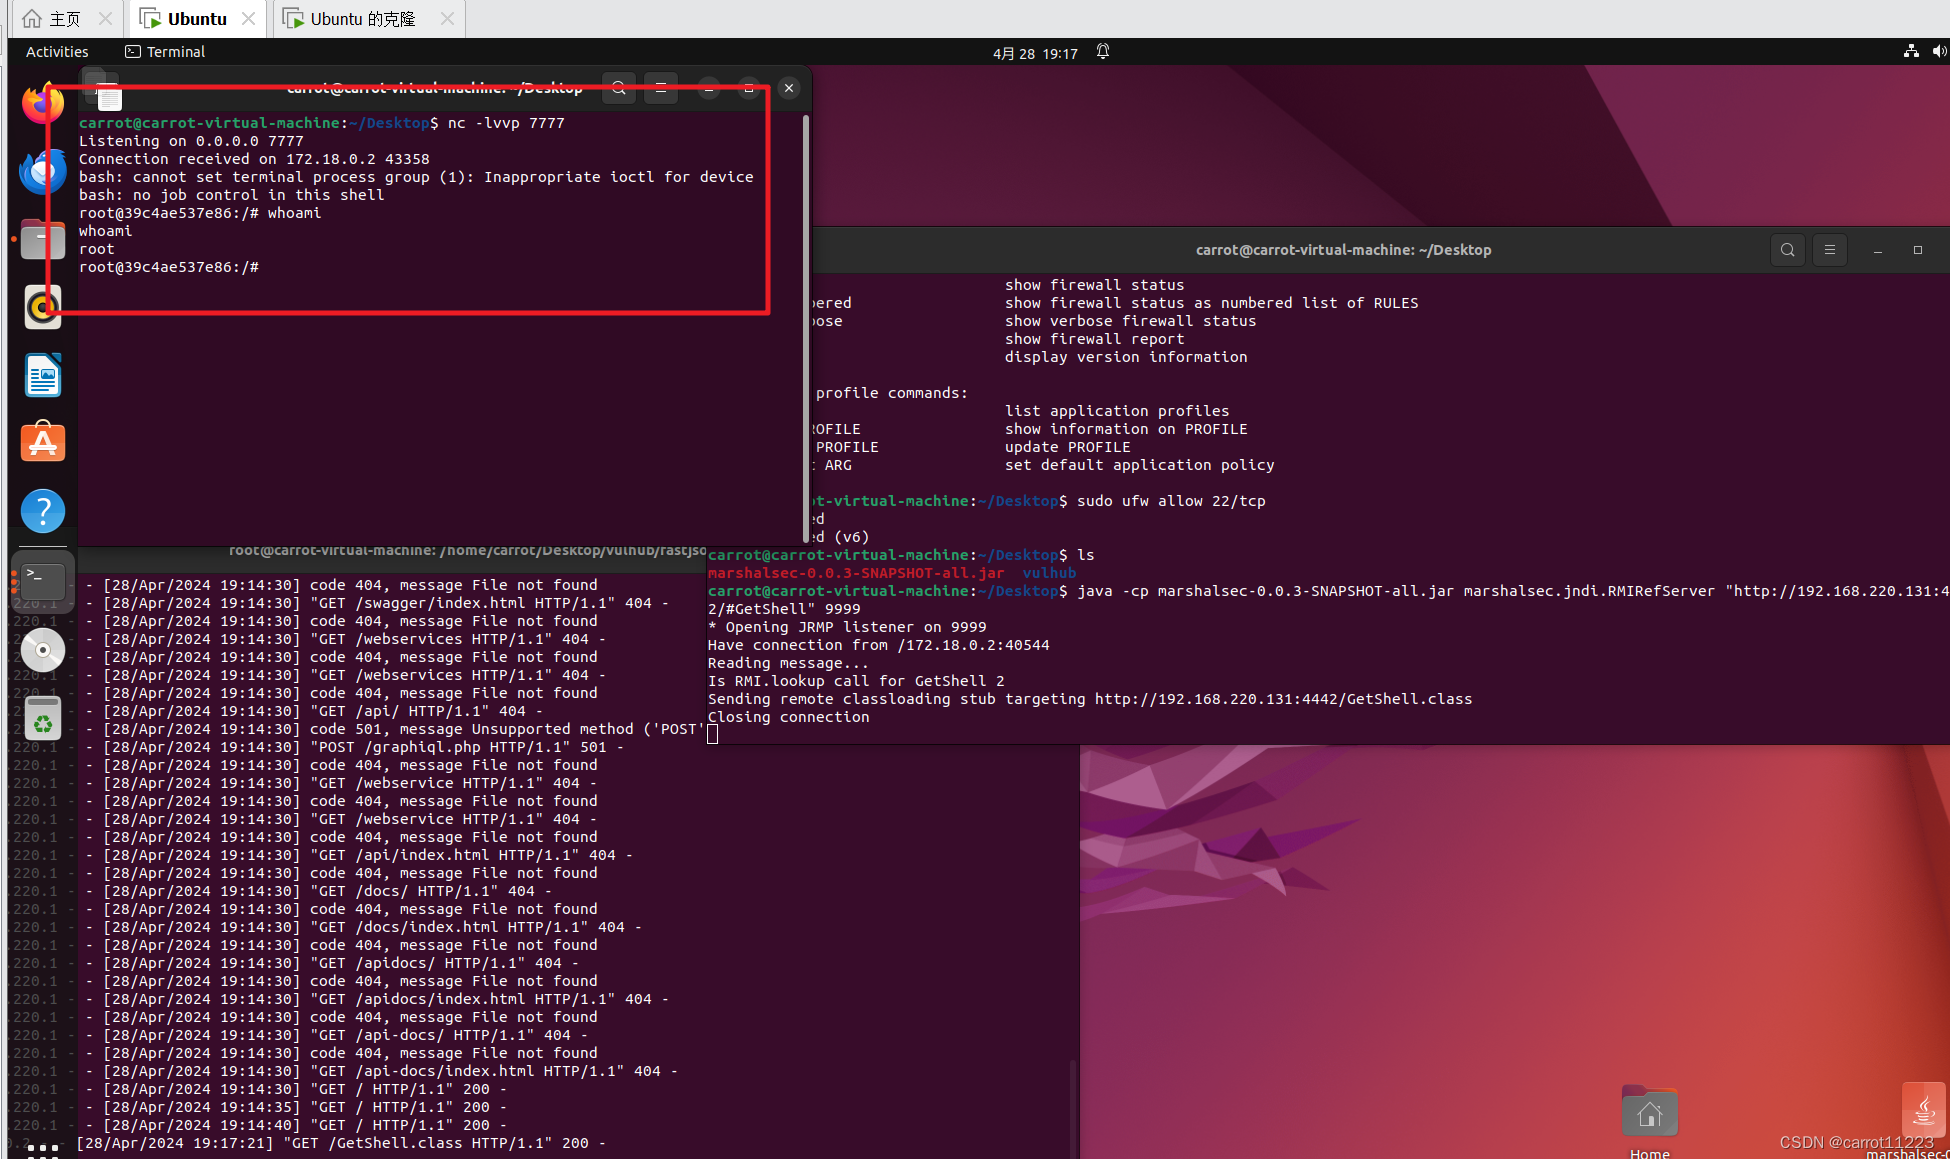Open the notification bell in top bar
1950x1159 pixels.
point(1103,52)
